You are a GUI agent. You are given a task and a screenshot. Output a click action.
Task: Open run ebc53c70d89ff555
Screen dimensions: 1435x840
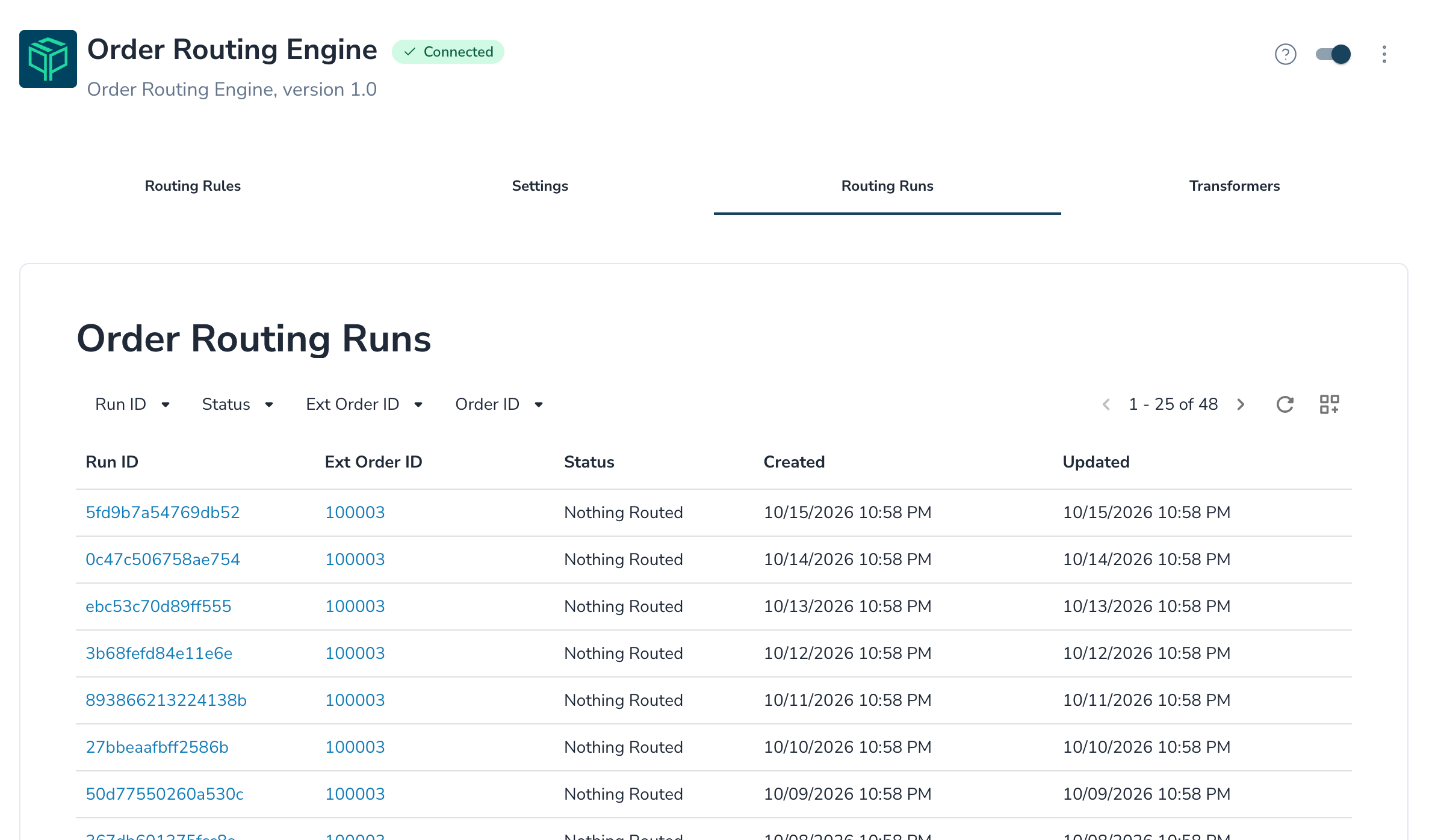(x=159, y=607)
